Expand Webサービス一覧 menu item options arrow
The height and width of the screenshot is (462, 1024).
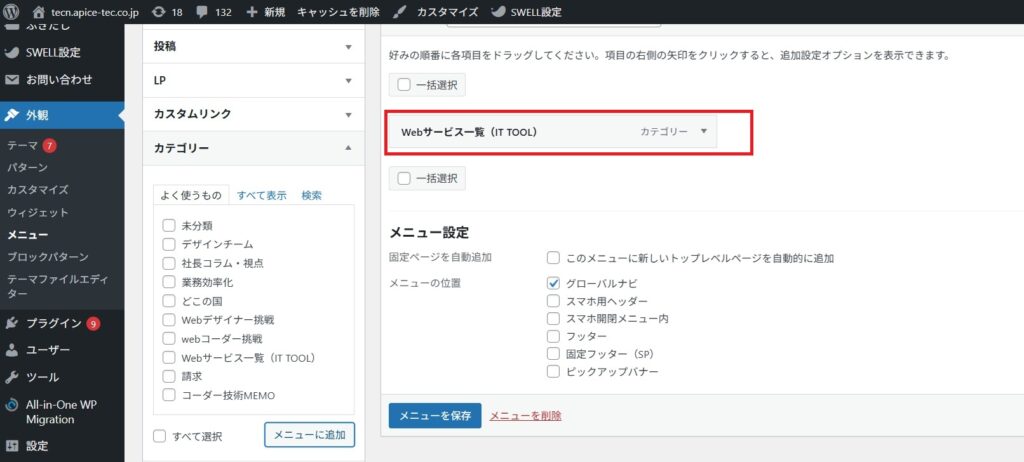pyautogui.click(x=703, y=131)
